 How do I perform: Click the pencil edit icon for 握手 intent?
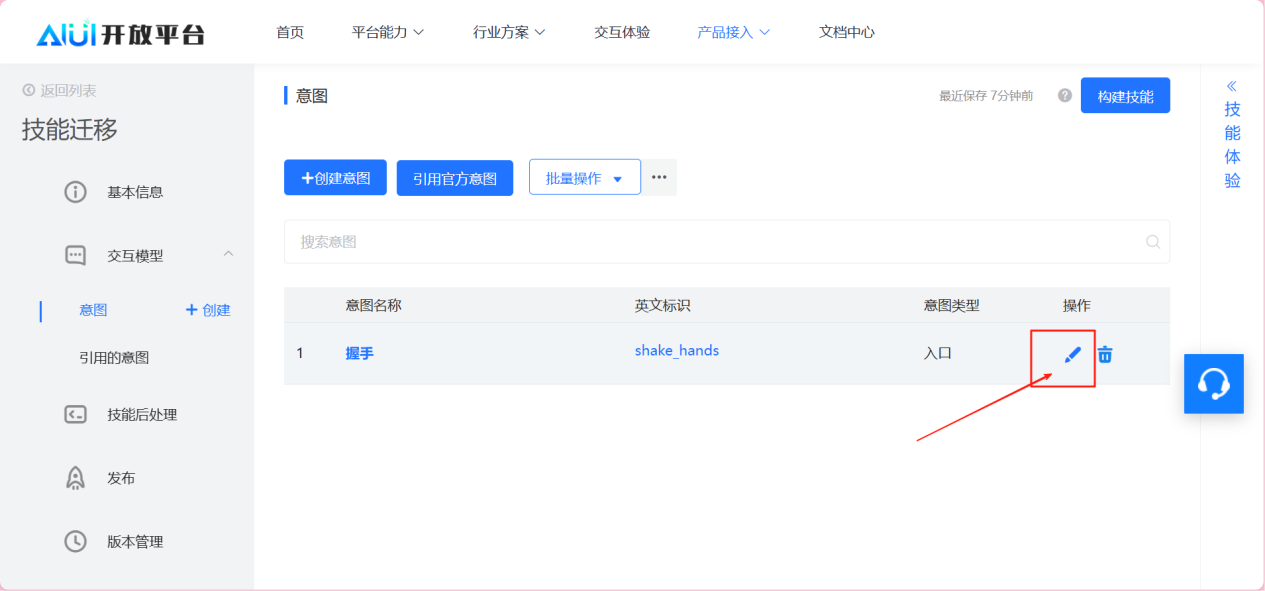tap(1073, 354)
